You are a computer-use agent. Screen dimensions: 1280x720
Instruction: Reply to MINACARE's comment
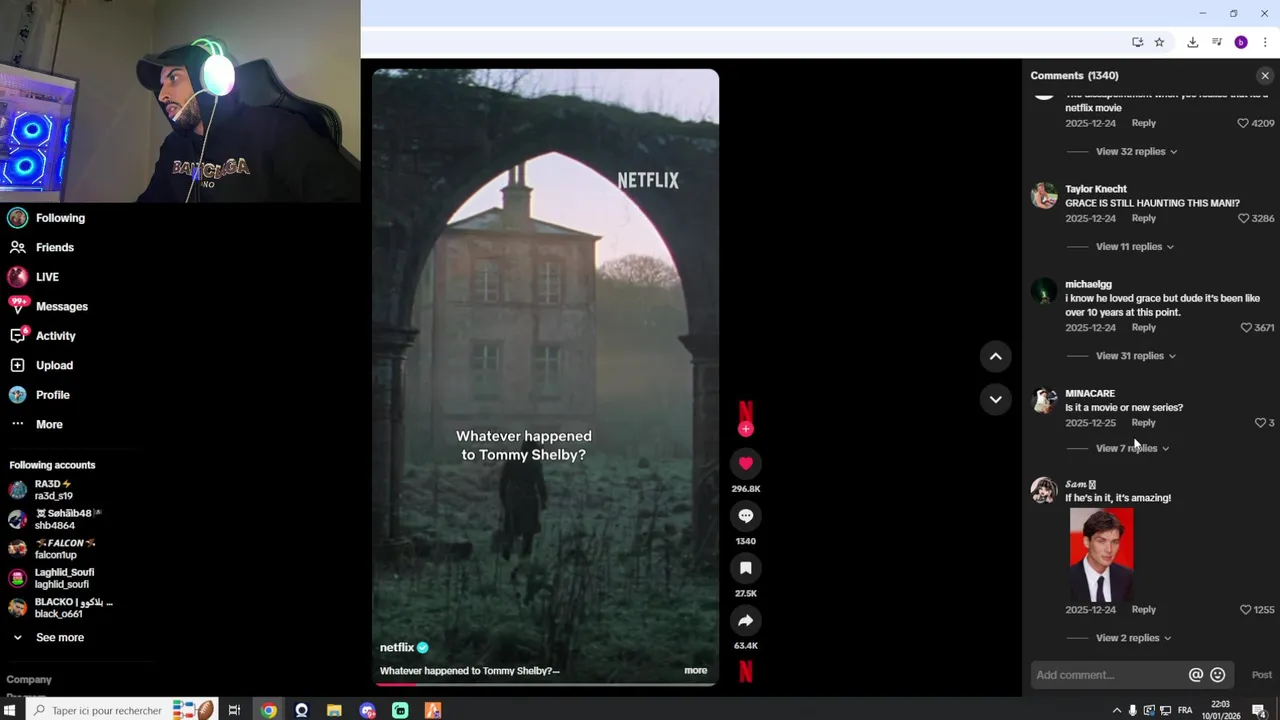[1143, 423]
